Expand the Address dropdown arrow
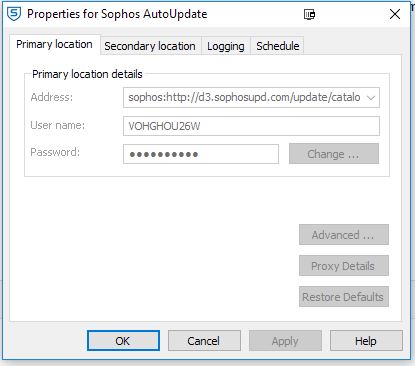Viewport: 415px width, 366px height. click(371, 98)
